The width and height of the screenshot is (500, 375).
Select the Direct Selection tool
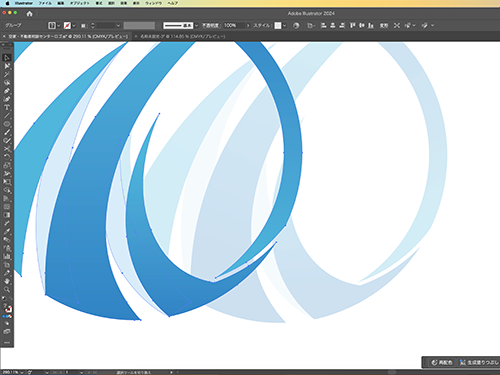point(7,66)
